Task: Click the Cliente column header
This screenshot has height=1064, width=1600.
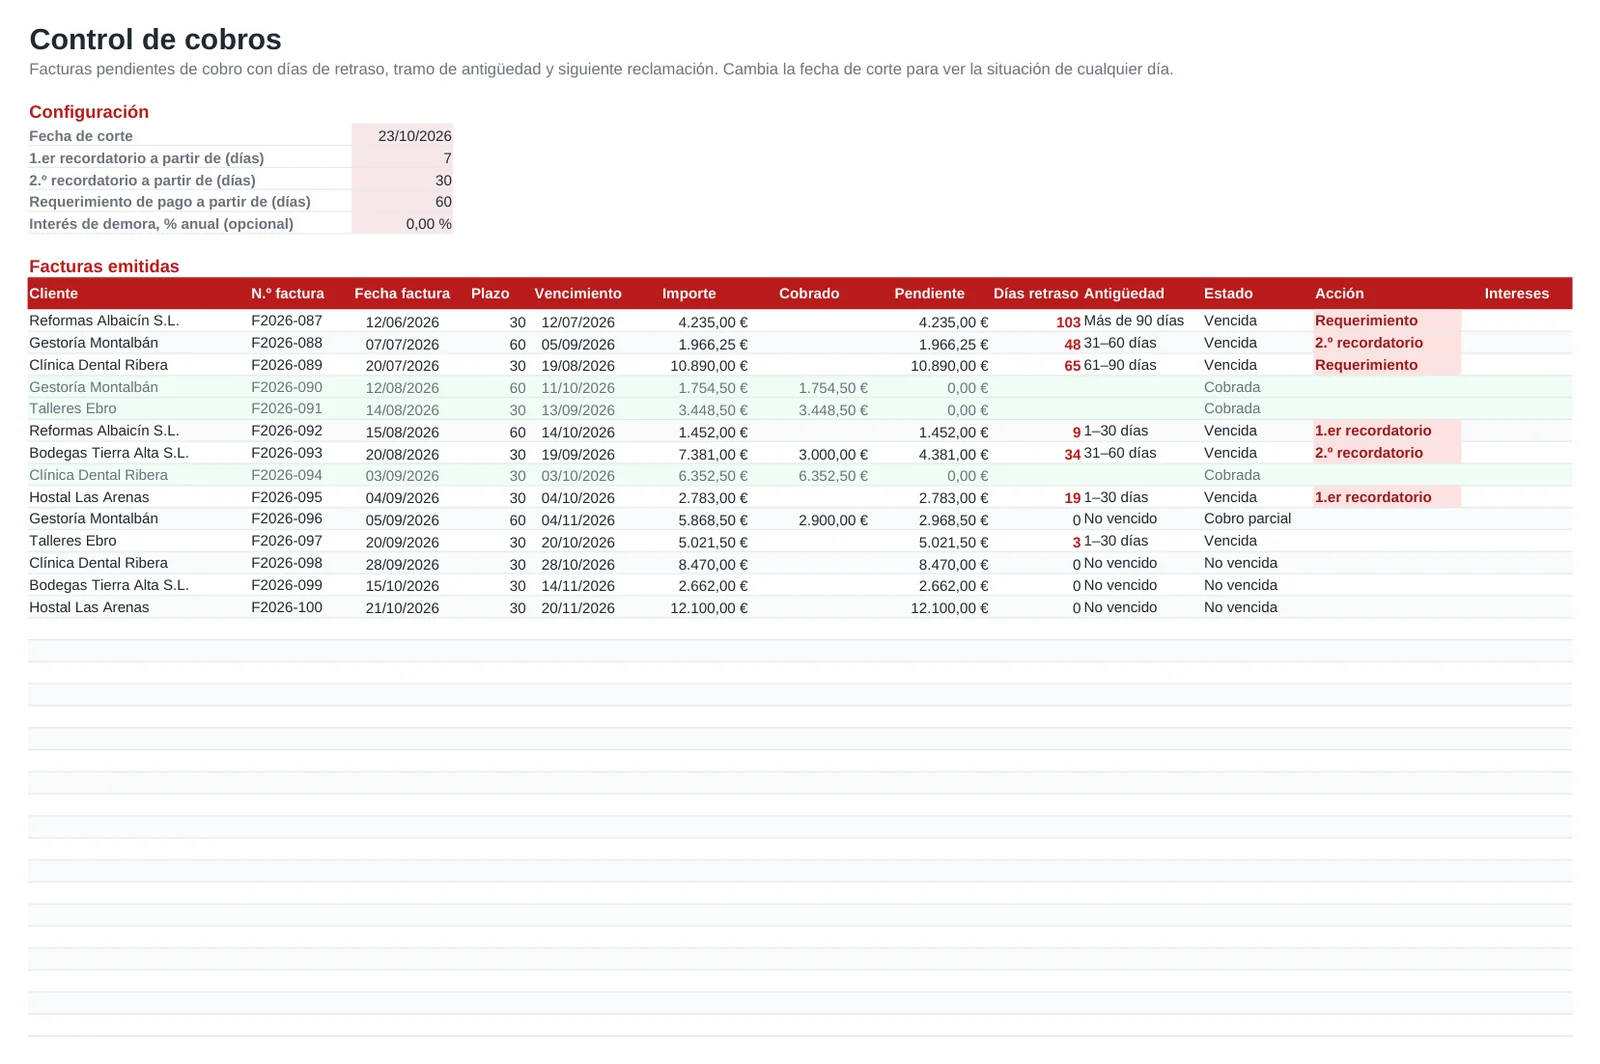Action: (54, 293)
